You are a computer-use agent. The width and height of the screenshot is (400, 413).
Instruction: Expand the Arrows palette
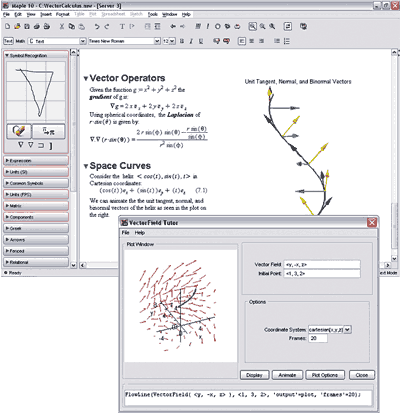click(36, 240)
